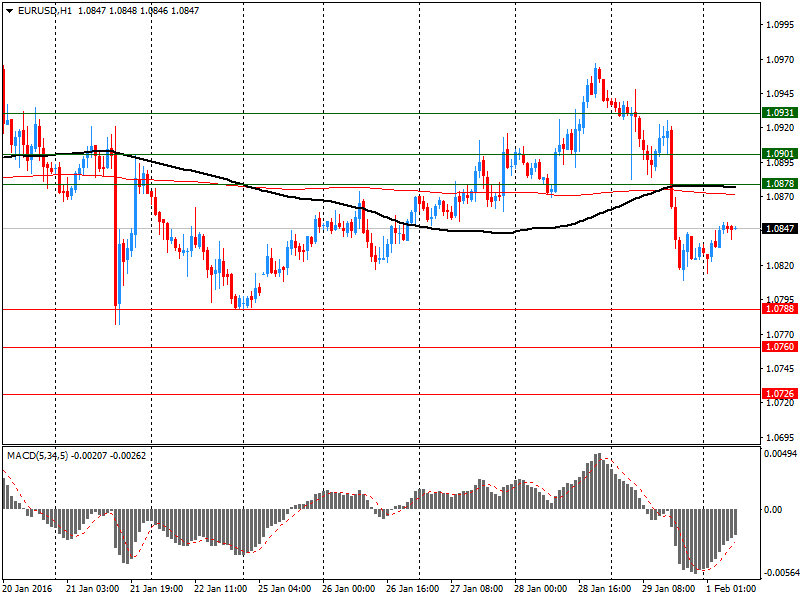
Task: Select the 1.0931 green level price label
Action: [x=780, y=113]
